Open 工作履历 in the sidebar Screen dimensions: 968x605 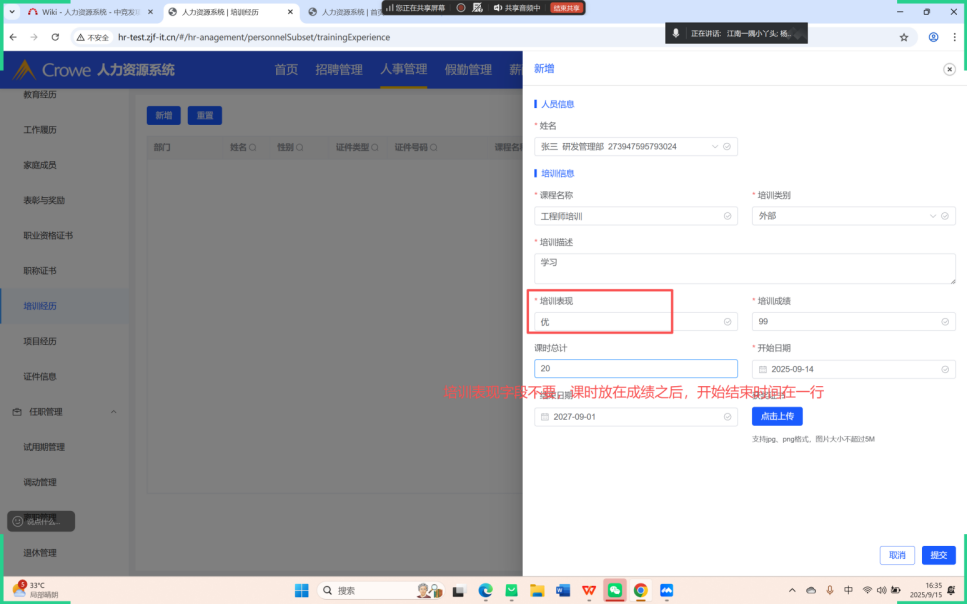(x=40, y=130)
